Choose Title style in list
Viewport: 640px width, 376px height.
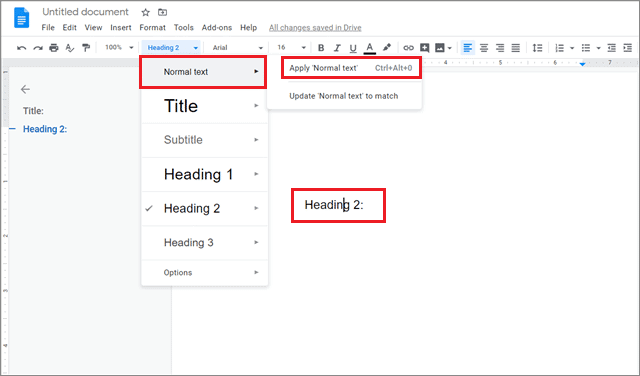(x=204, y=106)
